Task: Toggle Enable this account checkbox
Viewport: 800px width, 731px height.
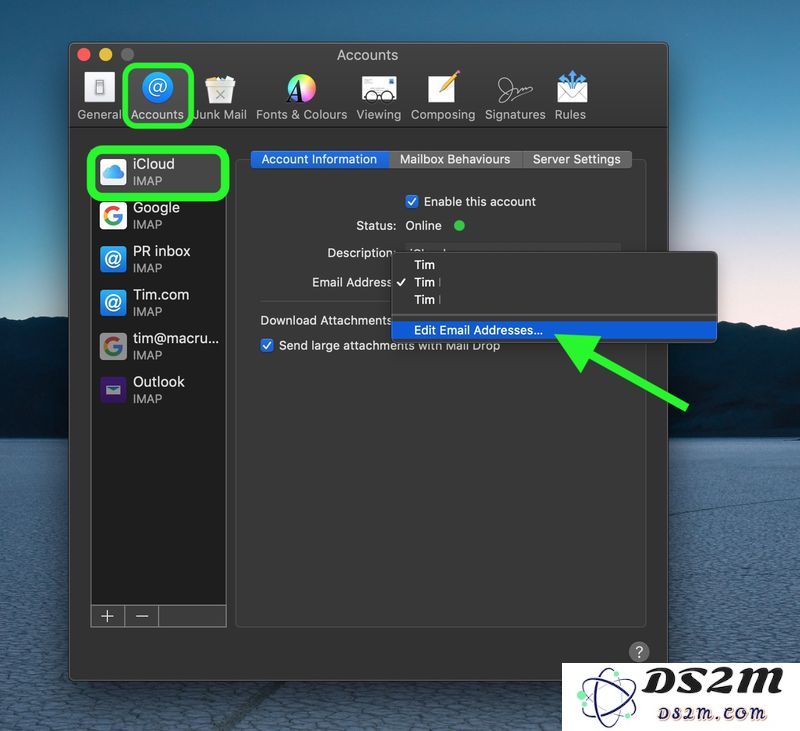Action: [x=412, y=201]
